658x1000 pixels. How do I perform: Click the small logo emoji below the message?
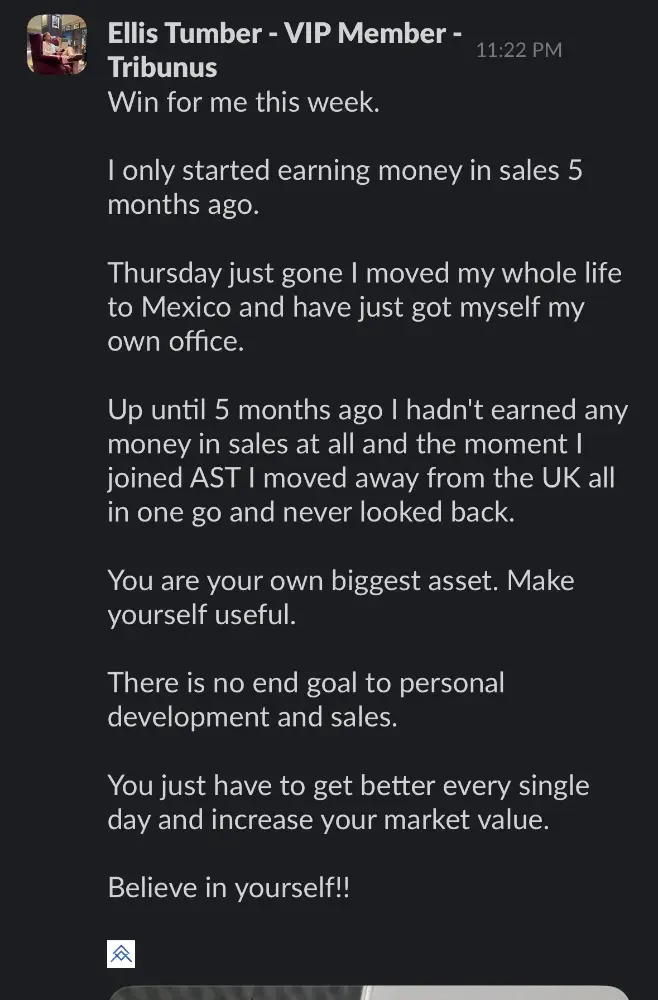(x=121, y=954)
